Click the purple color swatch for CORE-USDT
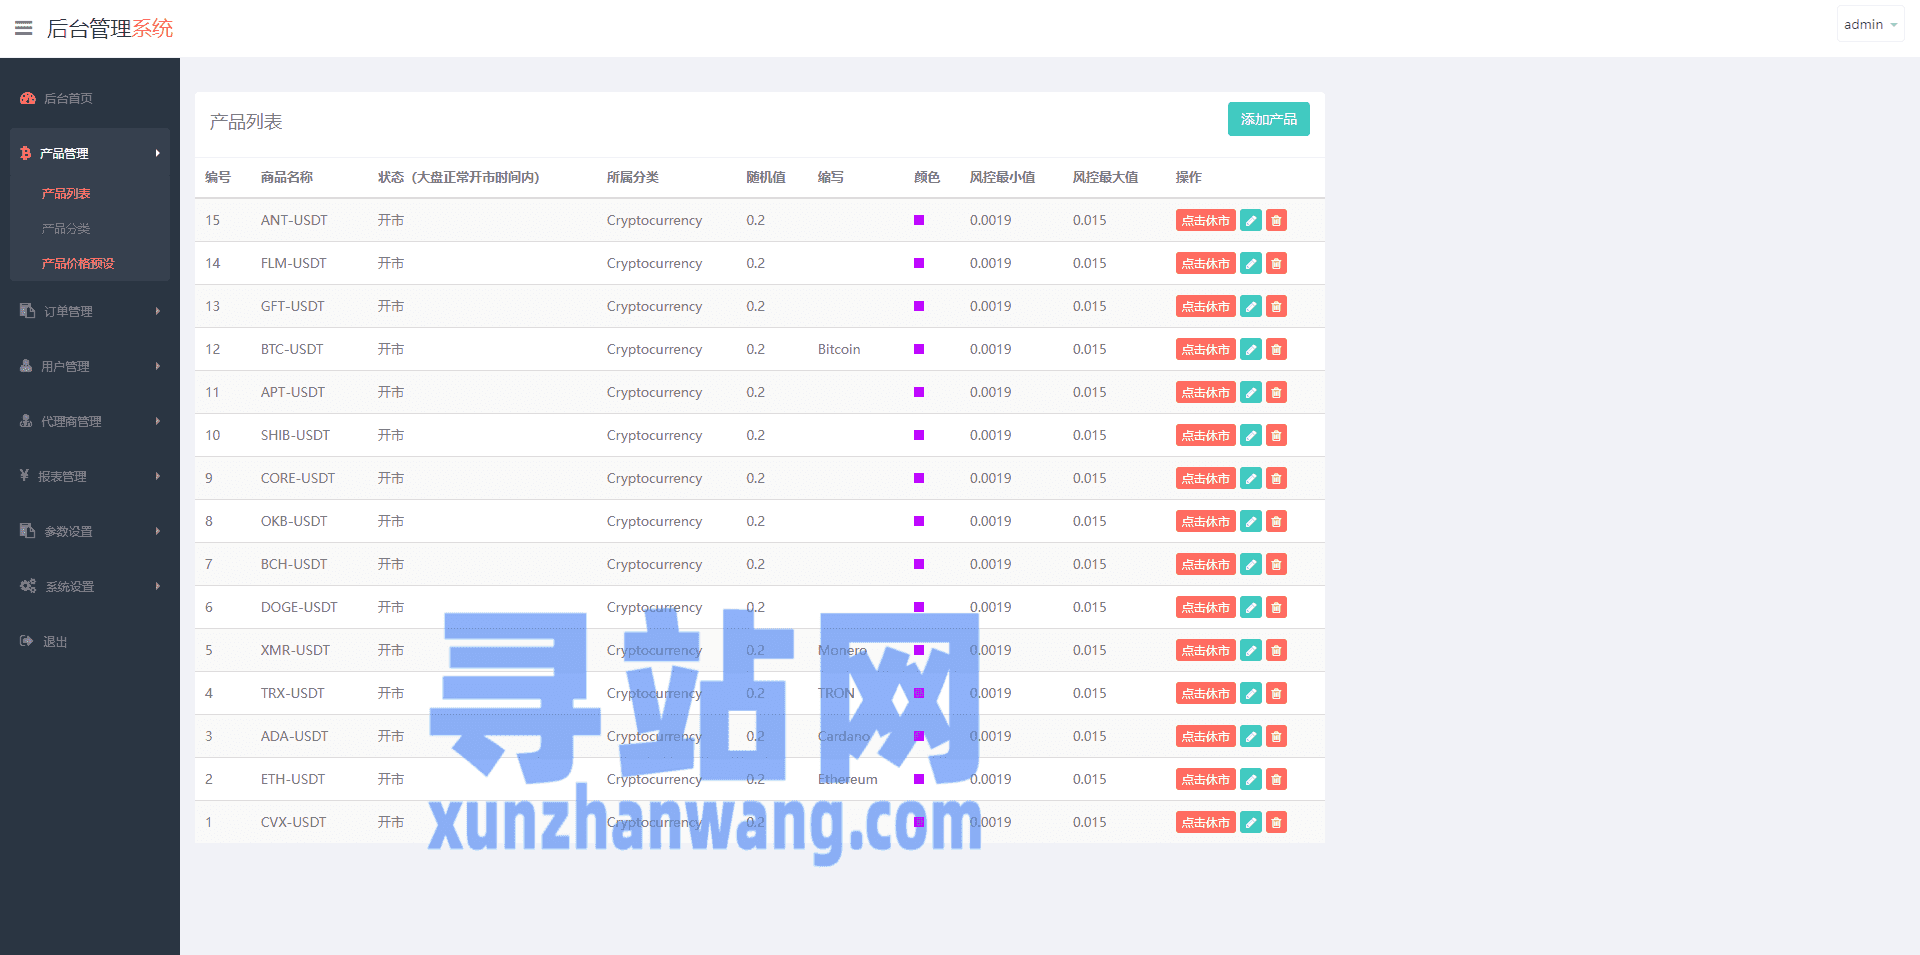1920x955 pixels. (x=919, y=478)
